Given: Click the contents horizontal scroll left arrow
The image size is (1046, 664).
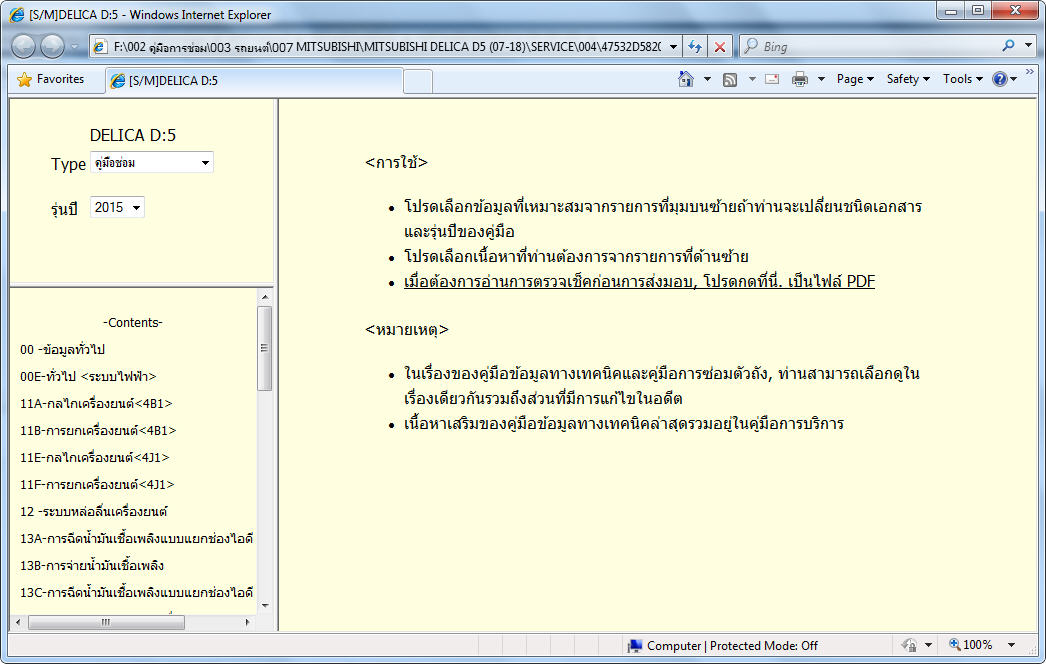Looking at the screenshot, I should coord(18,622).
